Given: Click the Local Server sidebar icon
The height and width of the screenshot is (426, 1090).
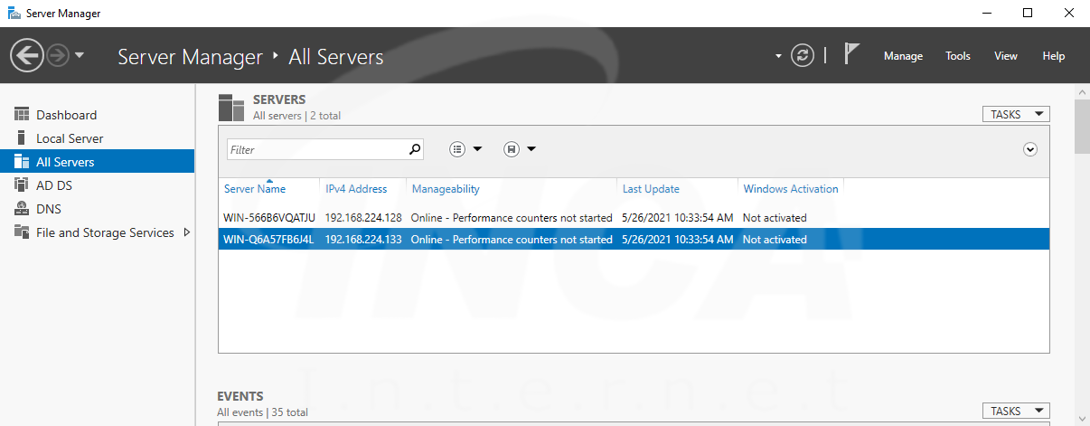Looking at the screenshot, I should [22, 138].
